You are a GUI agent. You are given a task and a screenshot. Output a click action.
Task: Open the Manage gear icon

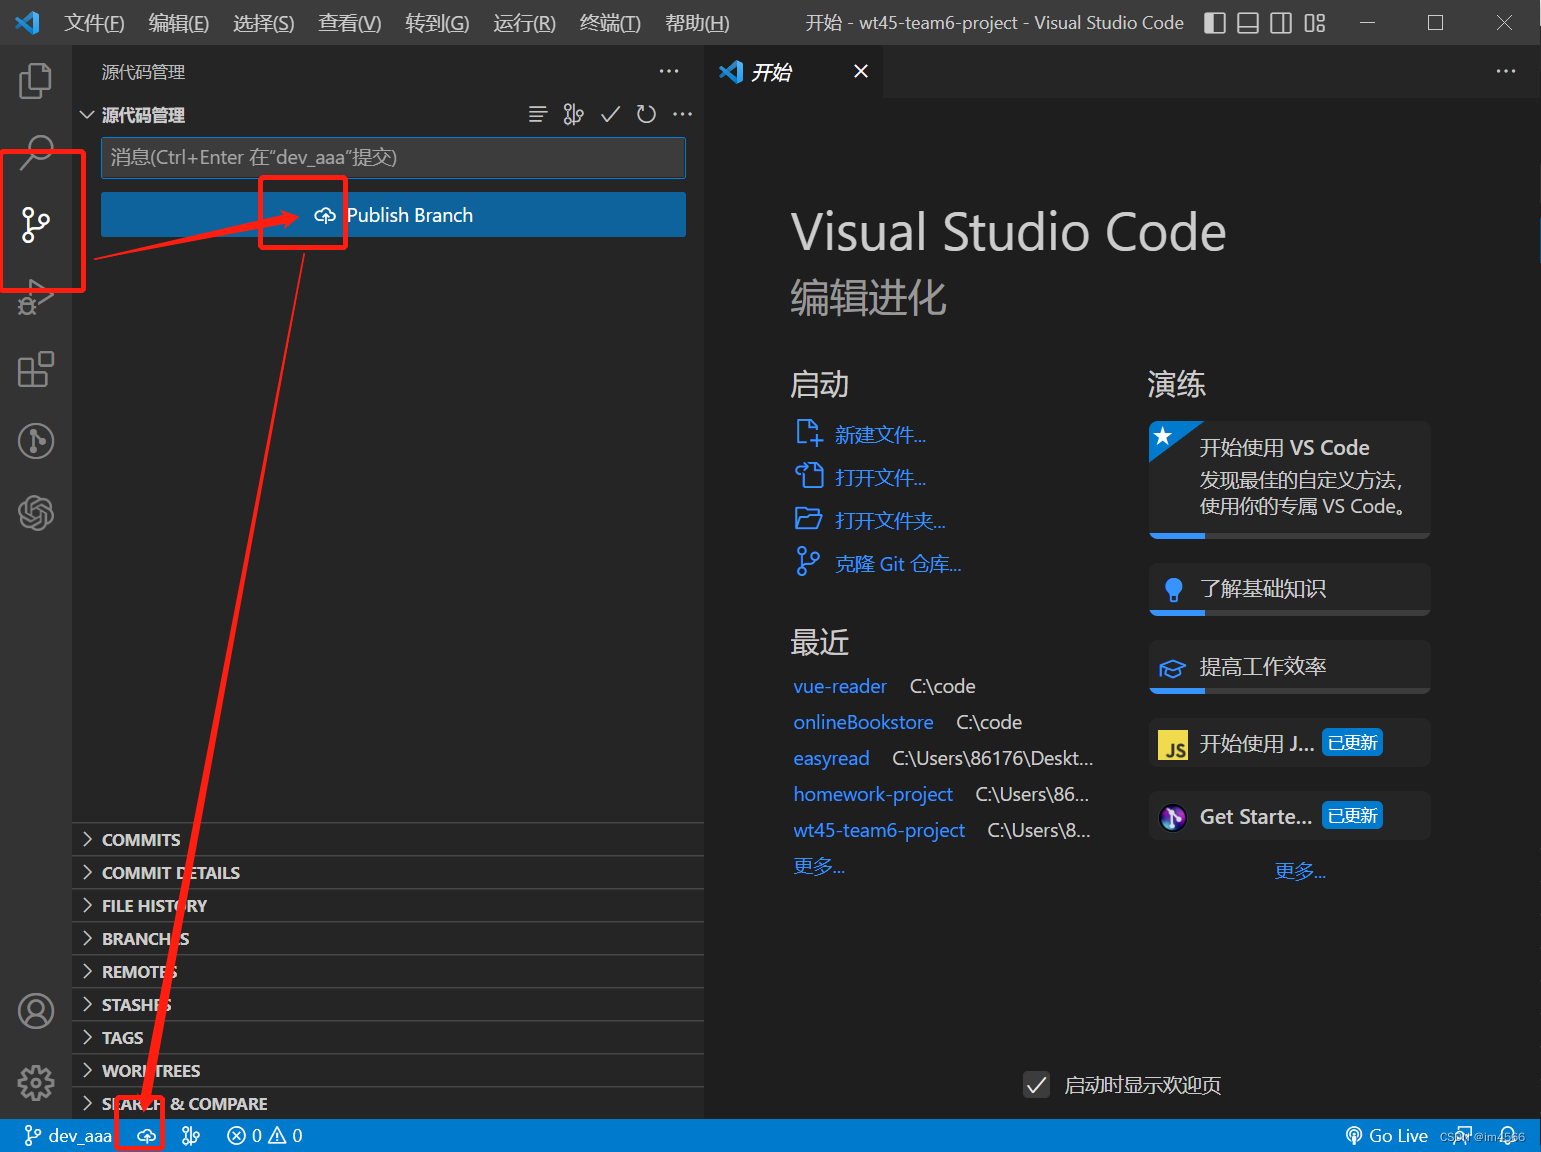point(36,1082)
